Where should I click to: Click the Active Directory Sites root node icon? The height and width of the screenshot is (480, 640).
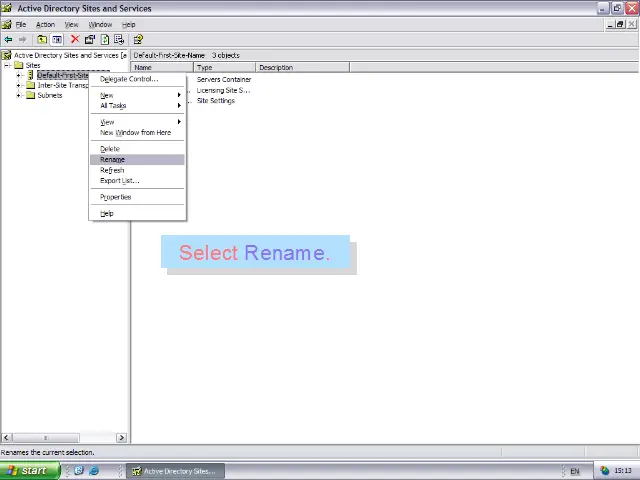(x=7, y=55)
